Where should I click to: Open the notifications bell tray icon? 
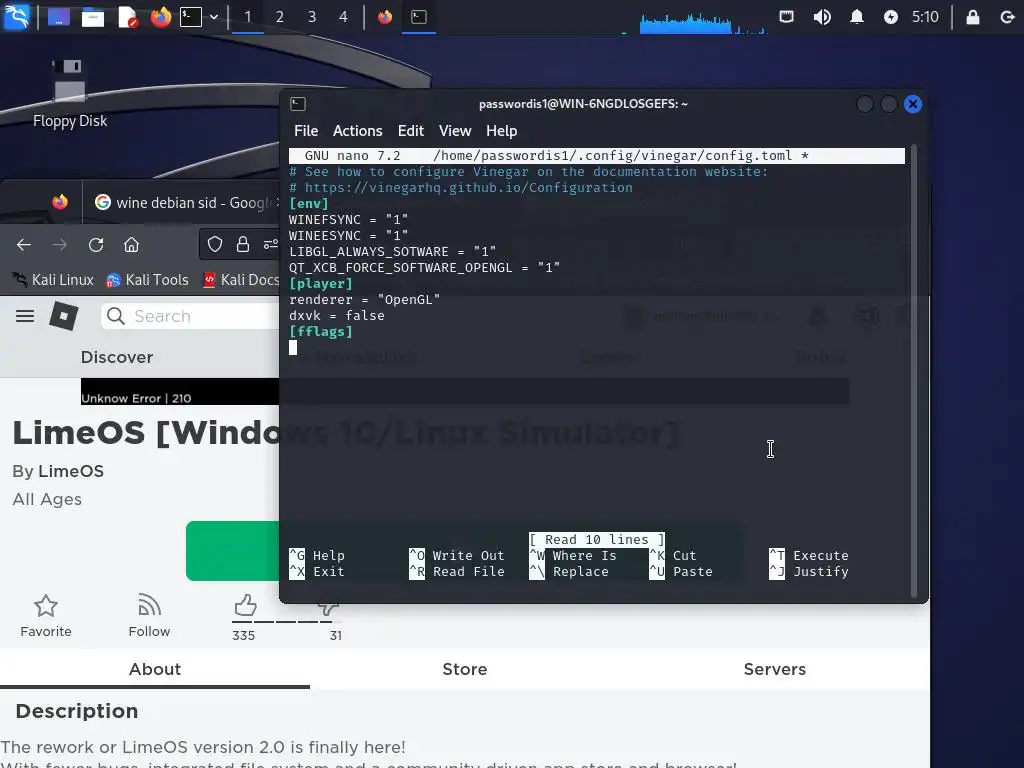point(856,16)
